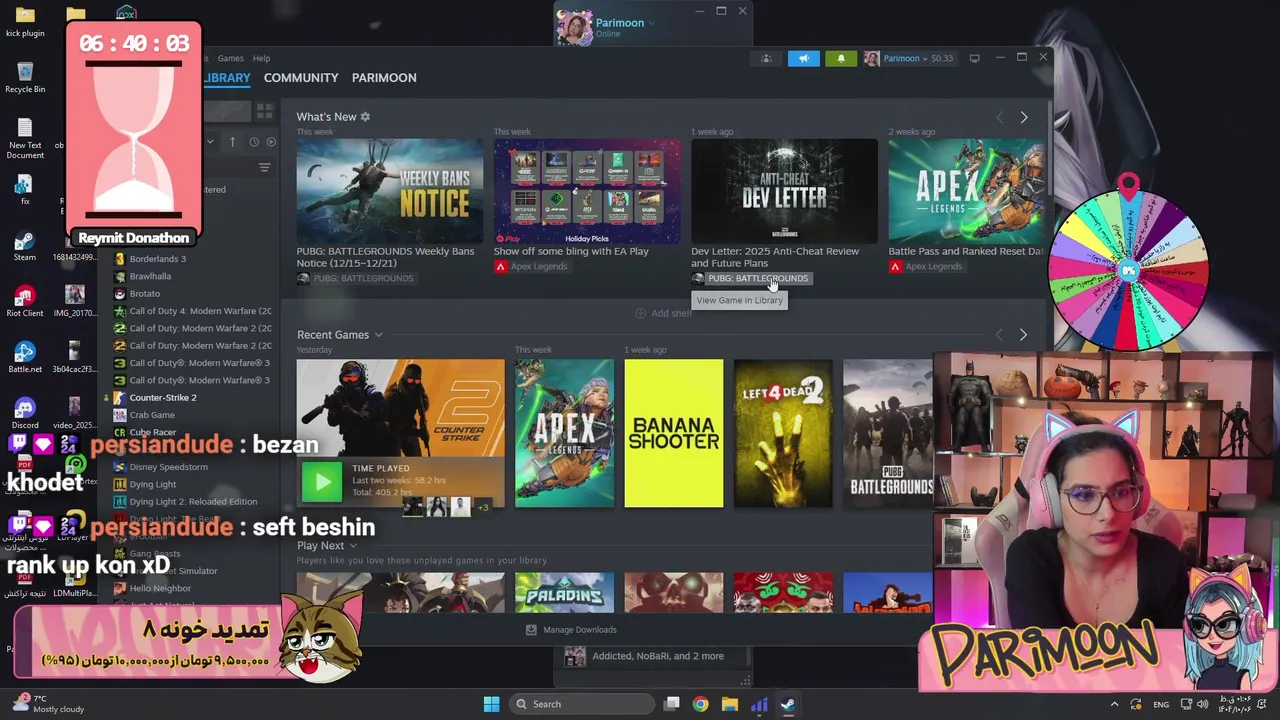This screenshot has height=720, width=1280.
Task: Click the Add shelf button text
Action: [x=671, y=313]
